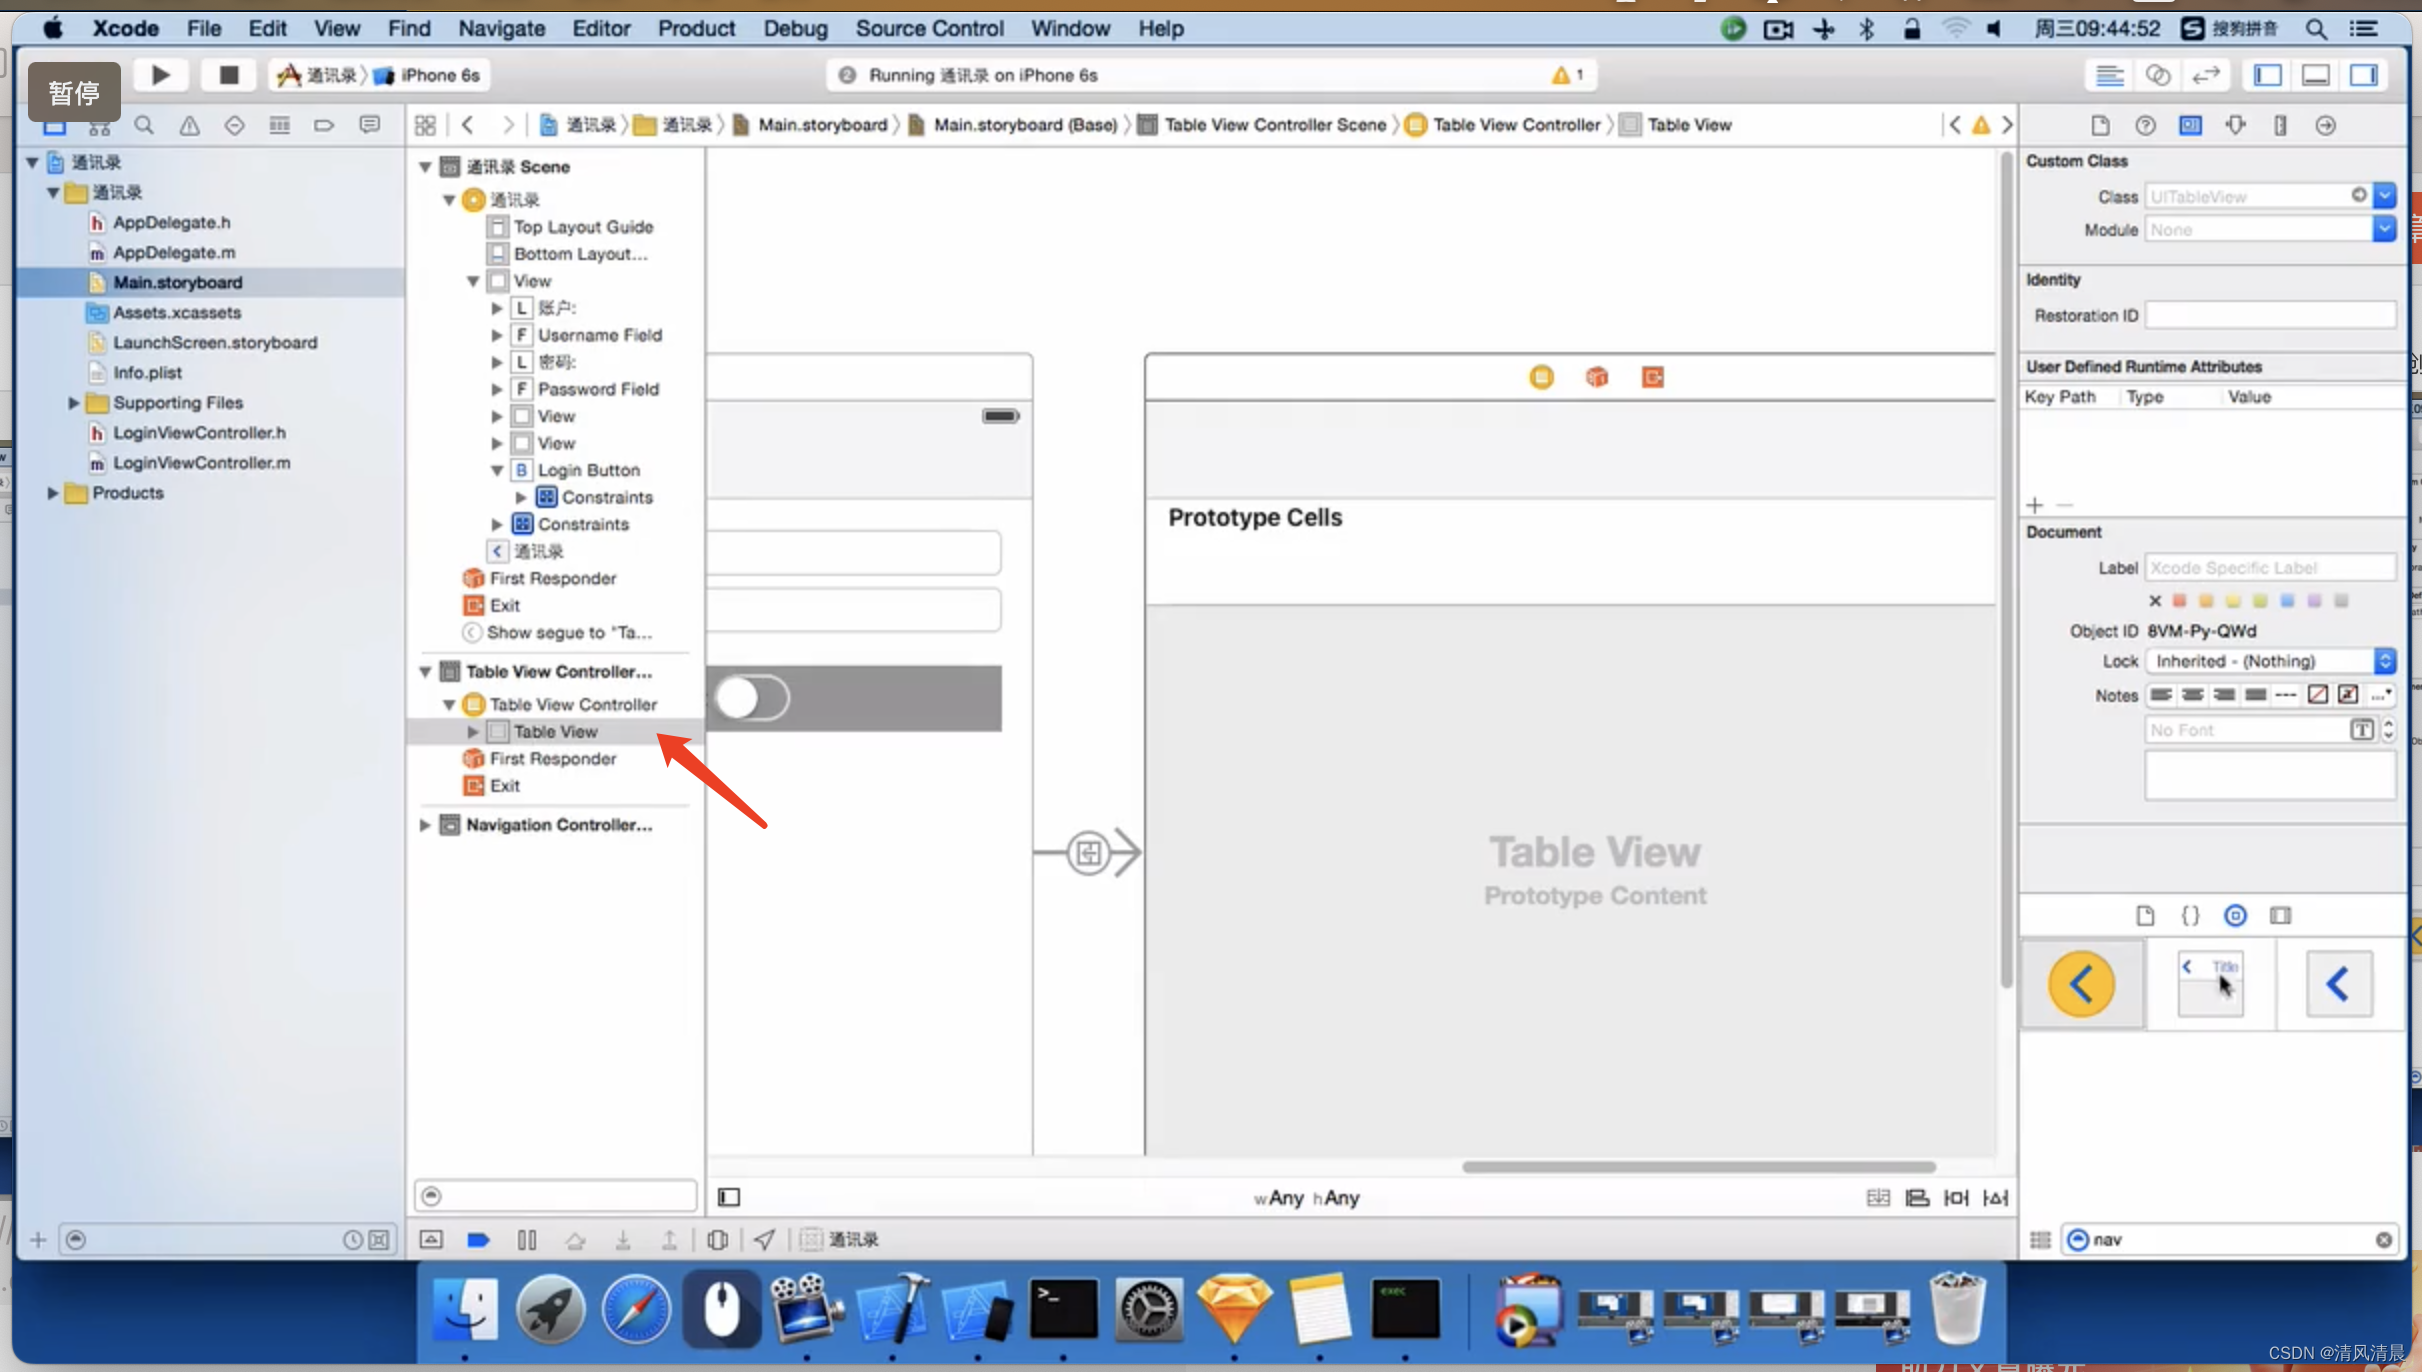Screen dimensions: 2422x1372
Task: Click the segue icon between scenes
Action: 1088,853
